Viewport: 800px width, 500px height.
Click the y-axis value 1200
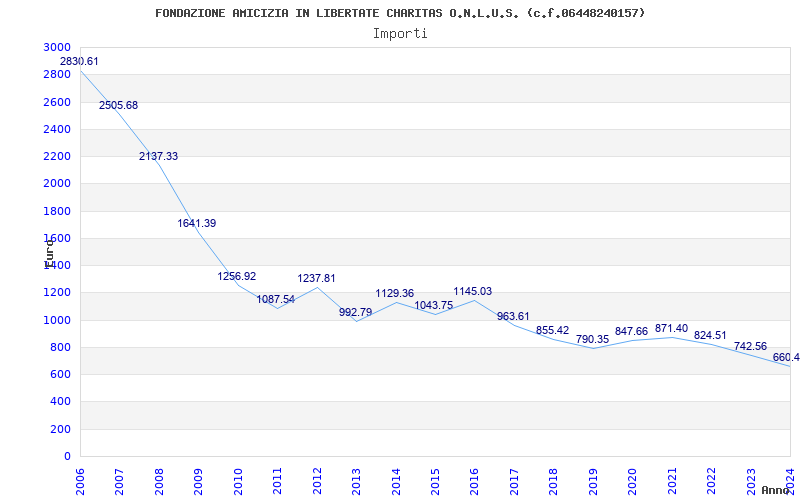pyautogui.click(x=57, y=293)
